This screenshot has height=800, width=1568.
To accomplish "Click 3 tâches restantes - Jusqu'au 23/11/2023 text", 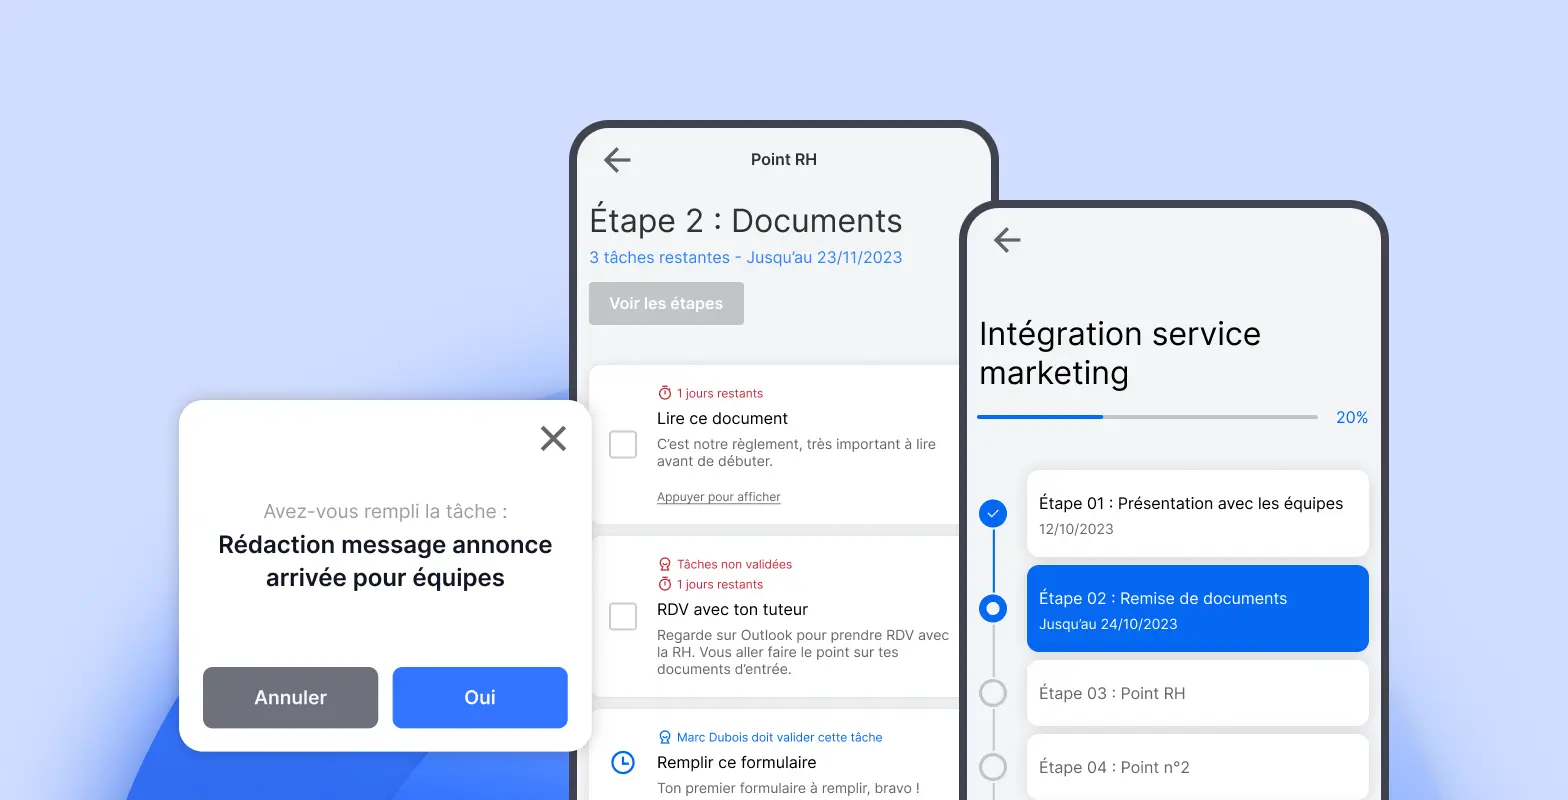I will click(x=745, y=258).
